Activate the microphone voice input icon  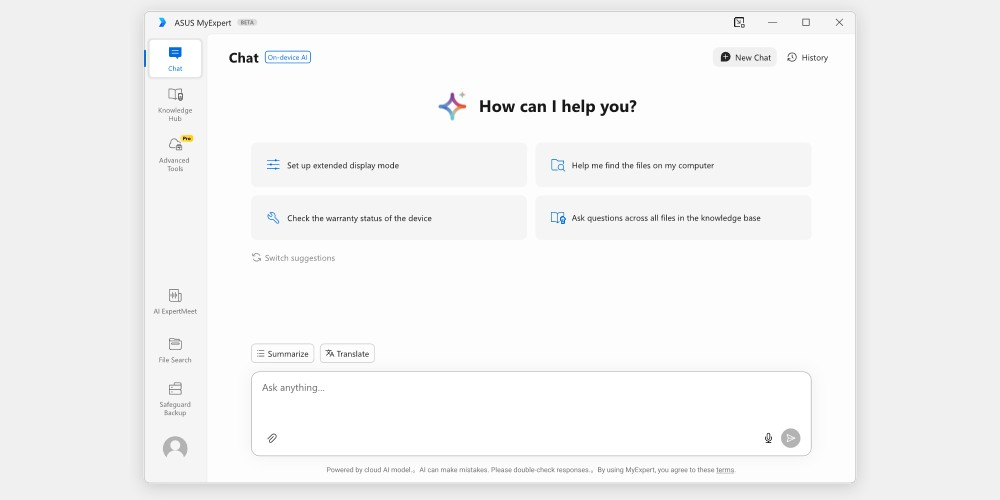click(x=768, y=438)
